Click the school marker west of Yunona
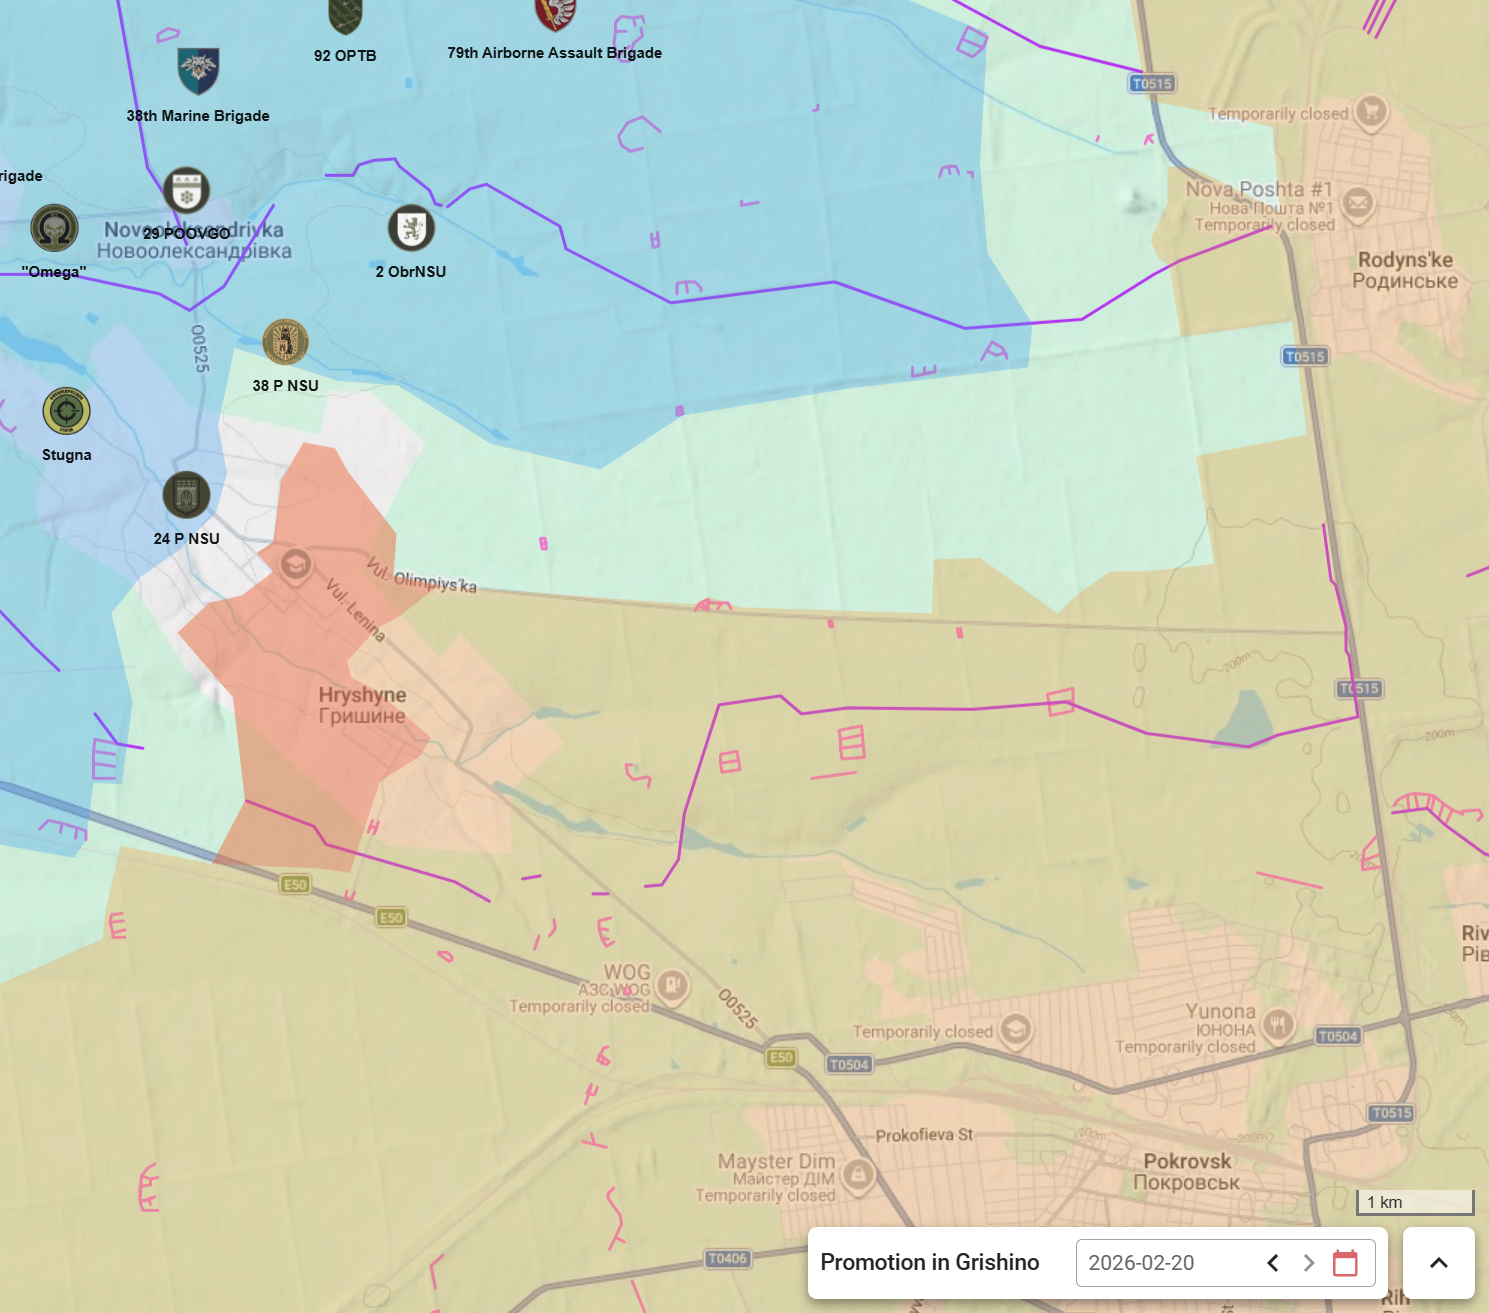Viewport: 1489px width, 1313px height. point(1016,1028)
